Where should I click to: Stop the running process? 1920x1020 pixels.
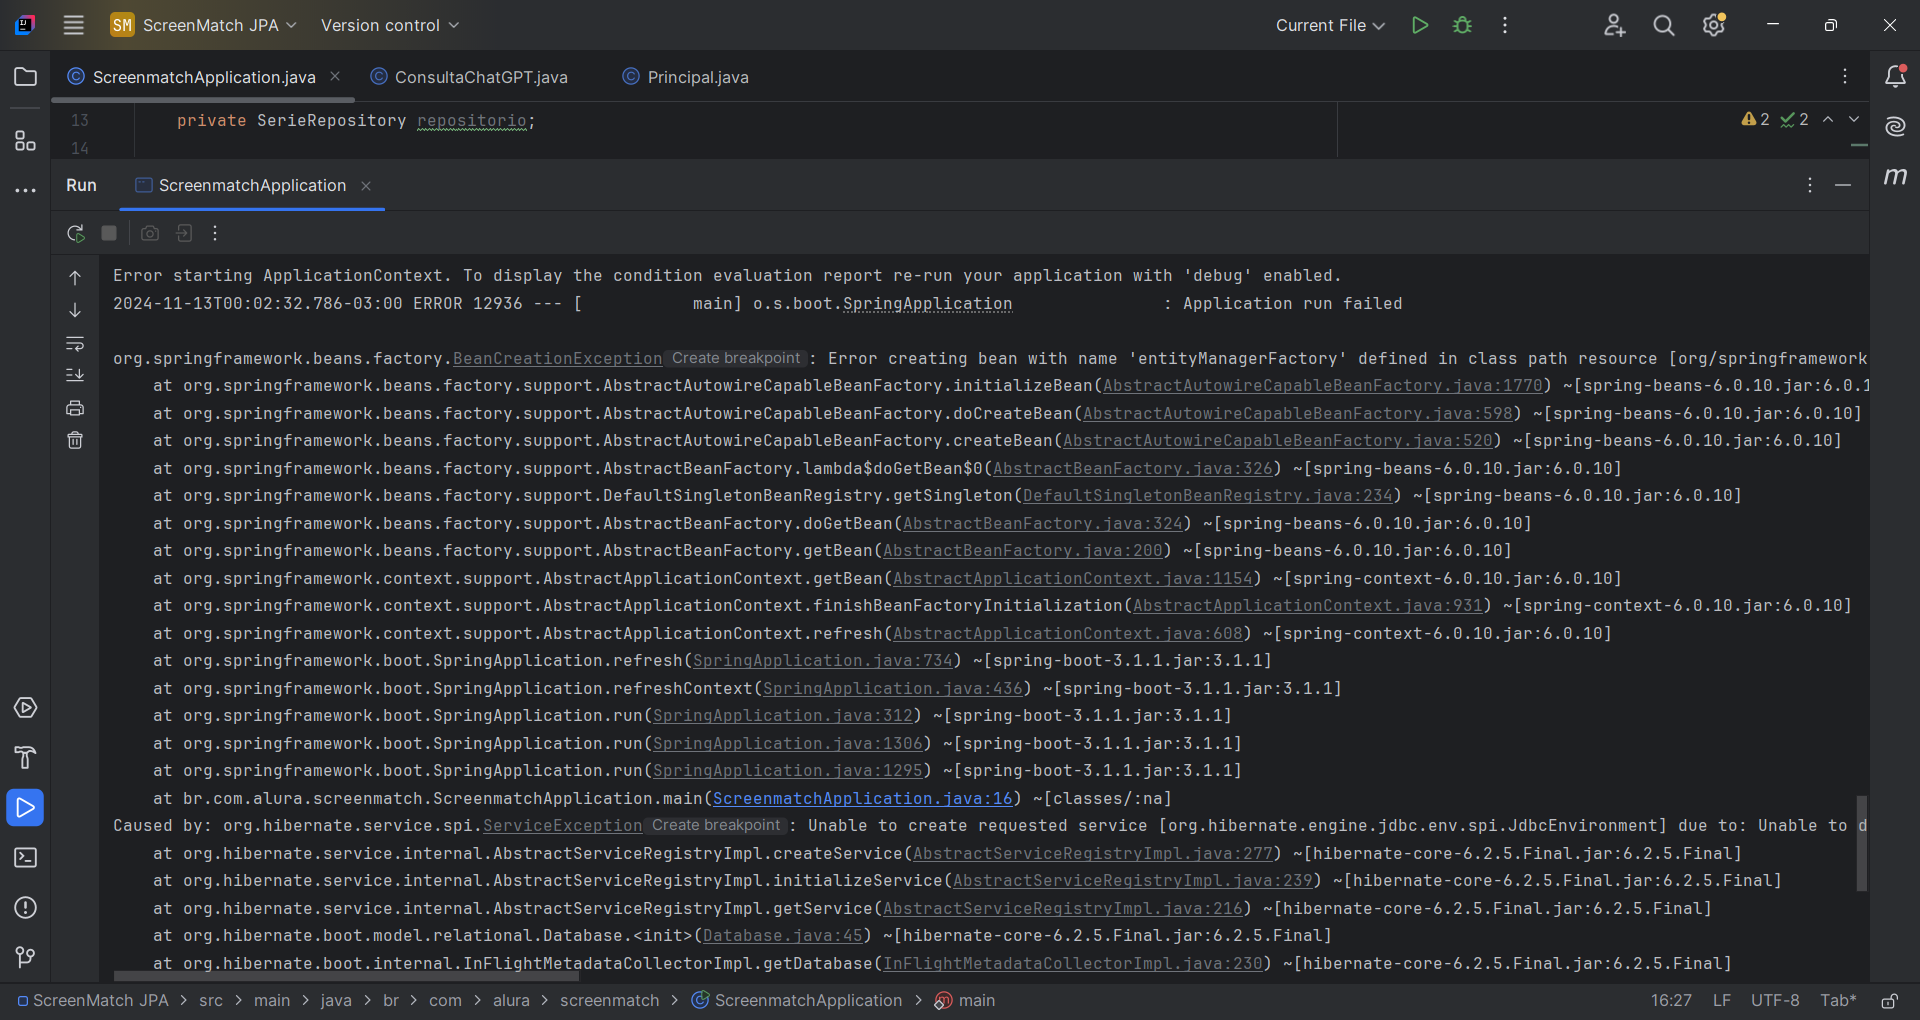click(109, 233)
